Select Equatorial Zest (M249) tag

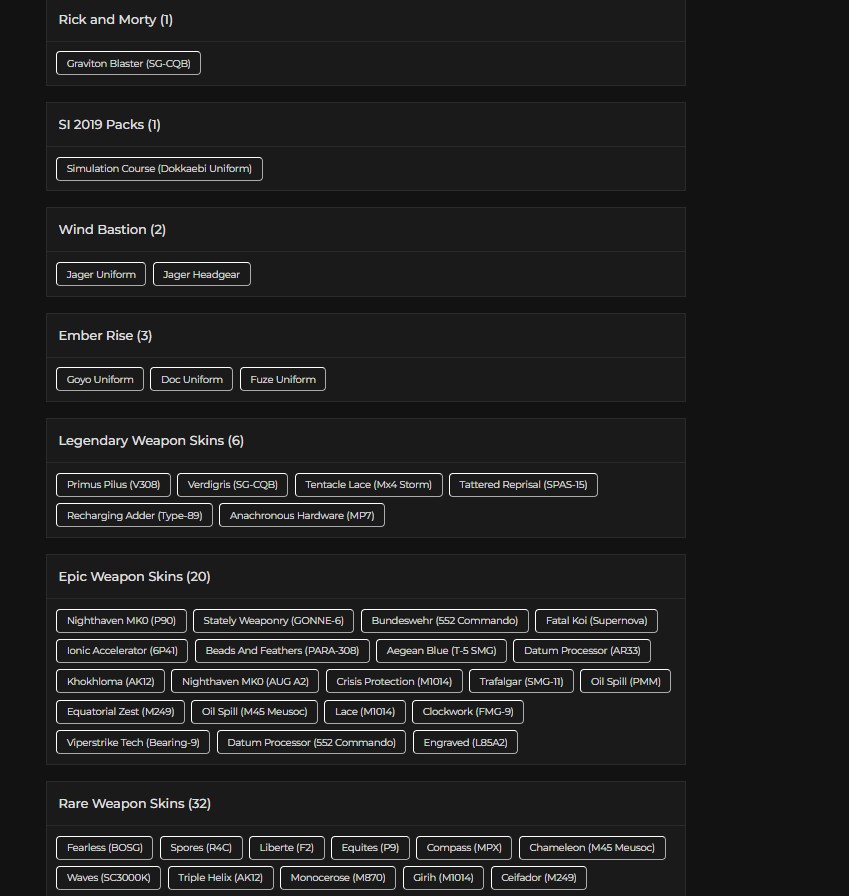click(121, 712)
